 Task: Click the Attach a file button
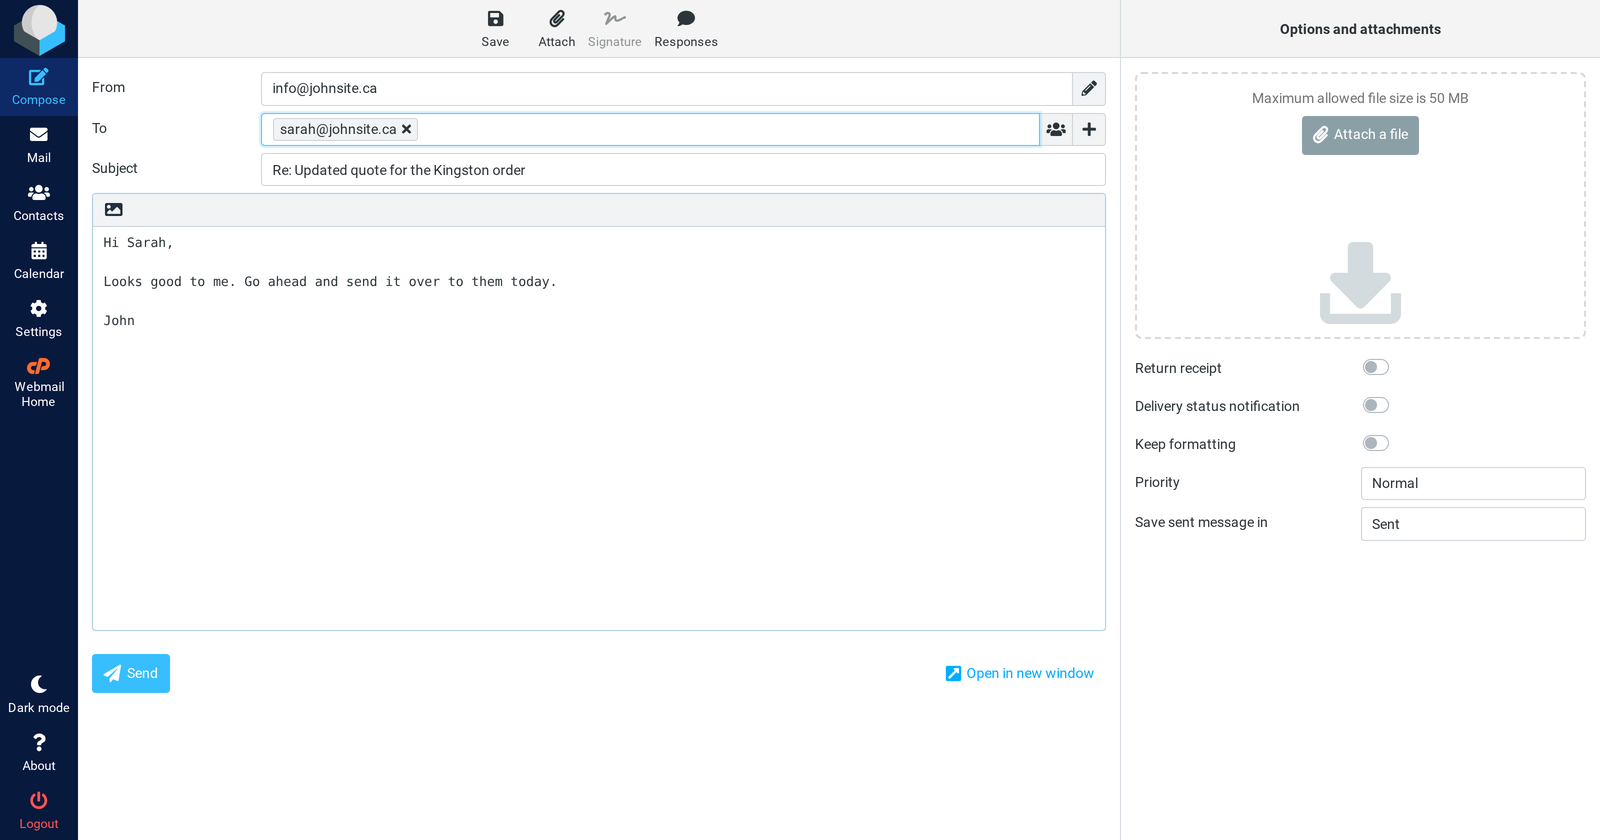pos(1360,135)
